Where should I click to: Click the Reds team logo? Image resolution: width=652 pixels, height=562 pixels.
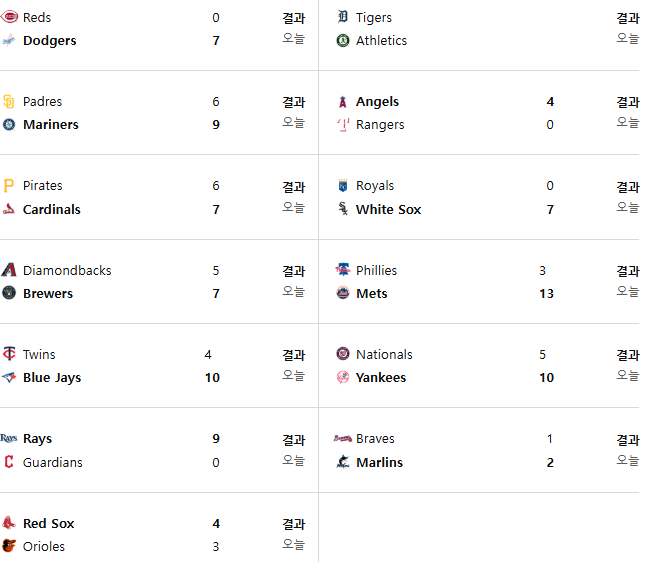click(9, 17)
